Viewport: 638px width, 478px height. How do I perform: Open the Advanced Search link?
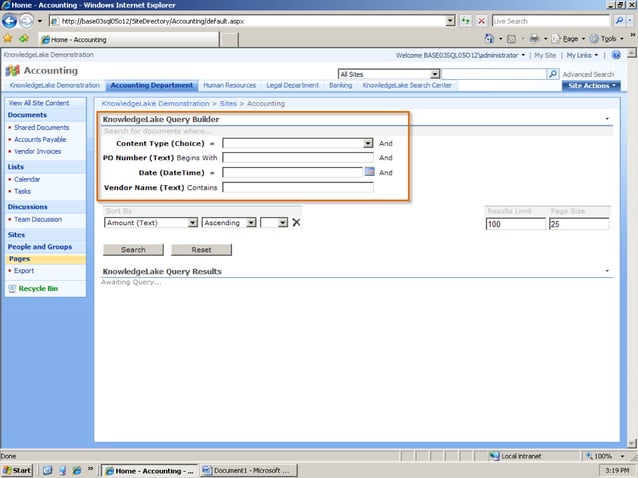pyautogui.click(x=588, y=74)
